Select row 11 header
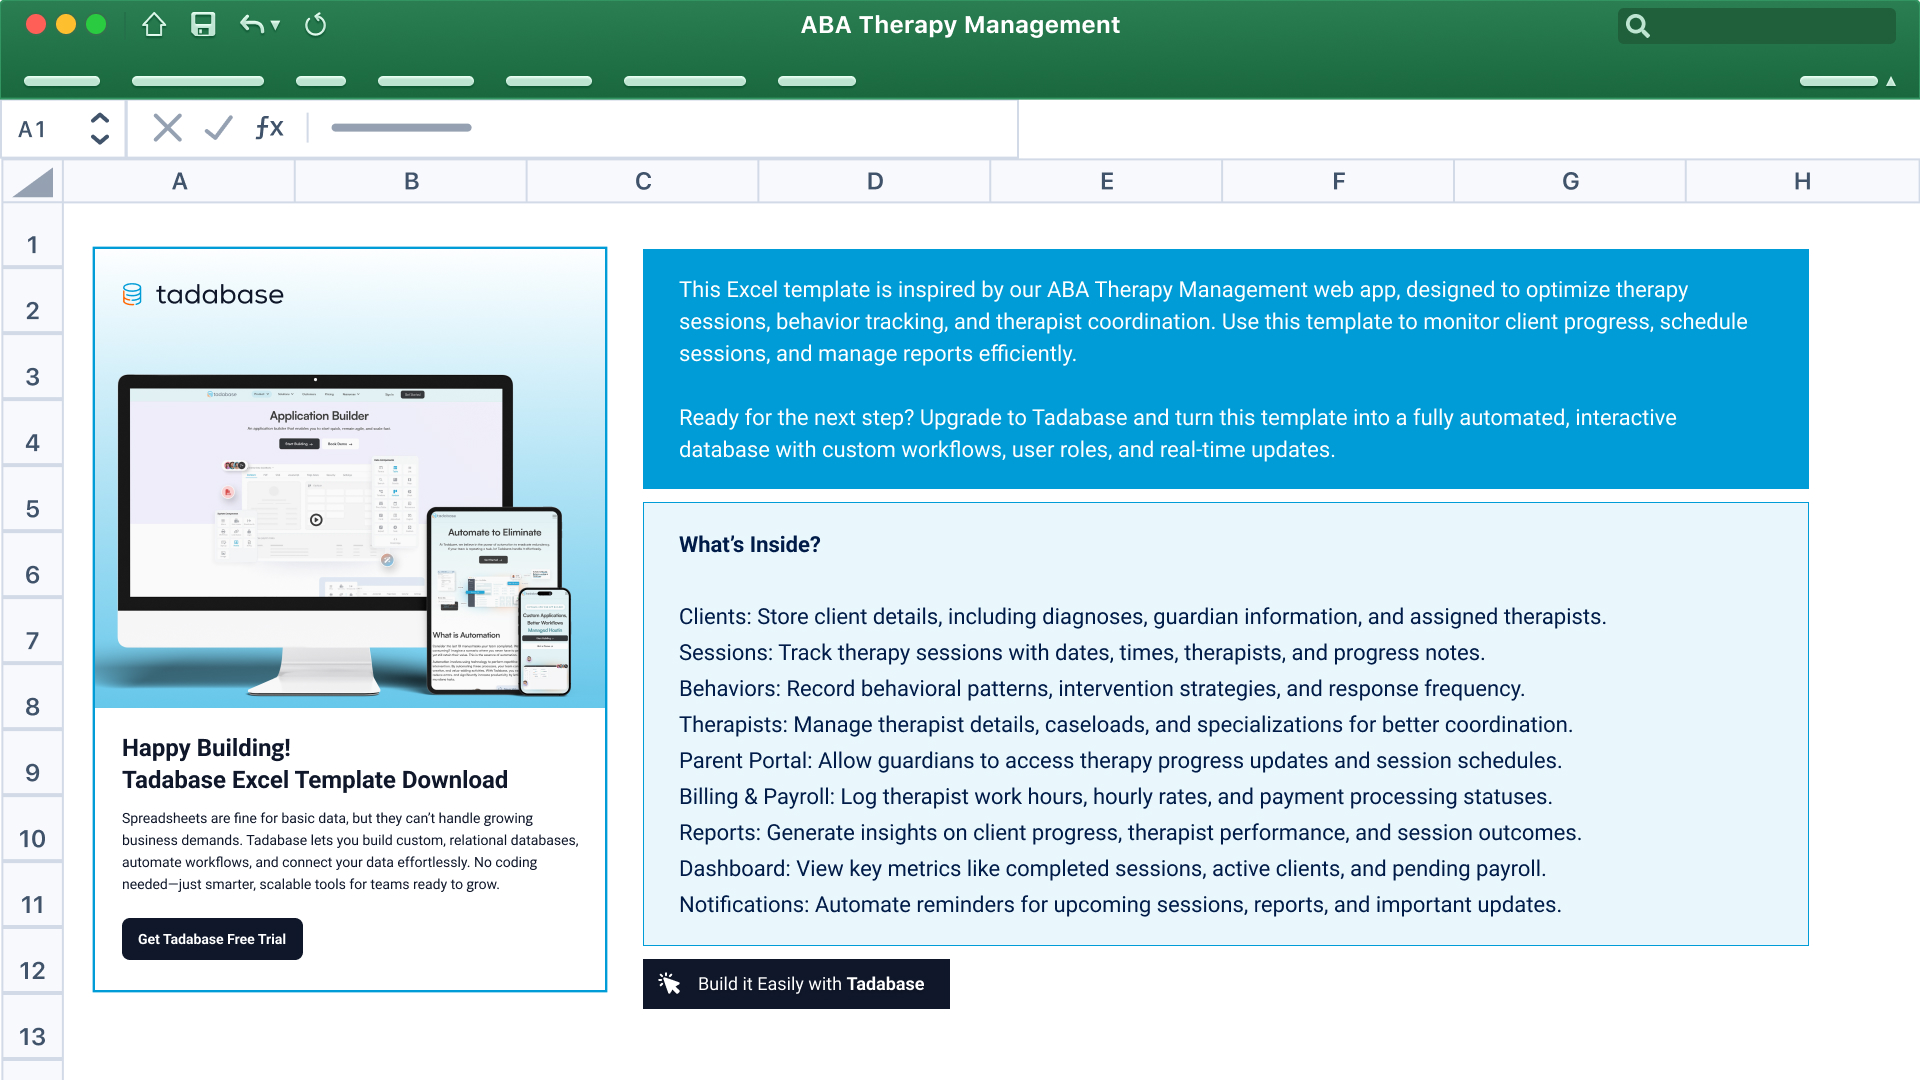 (33, 896)
